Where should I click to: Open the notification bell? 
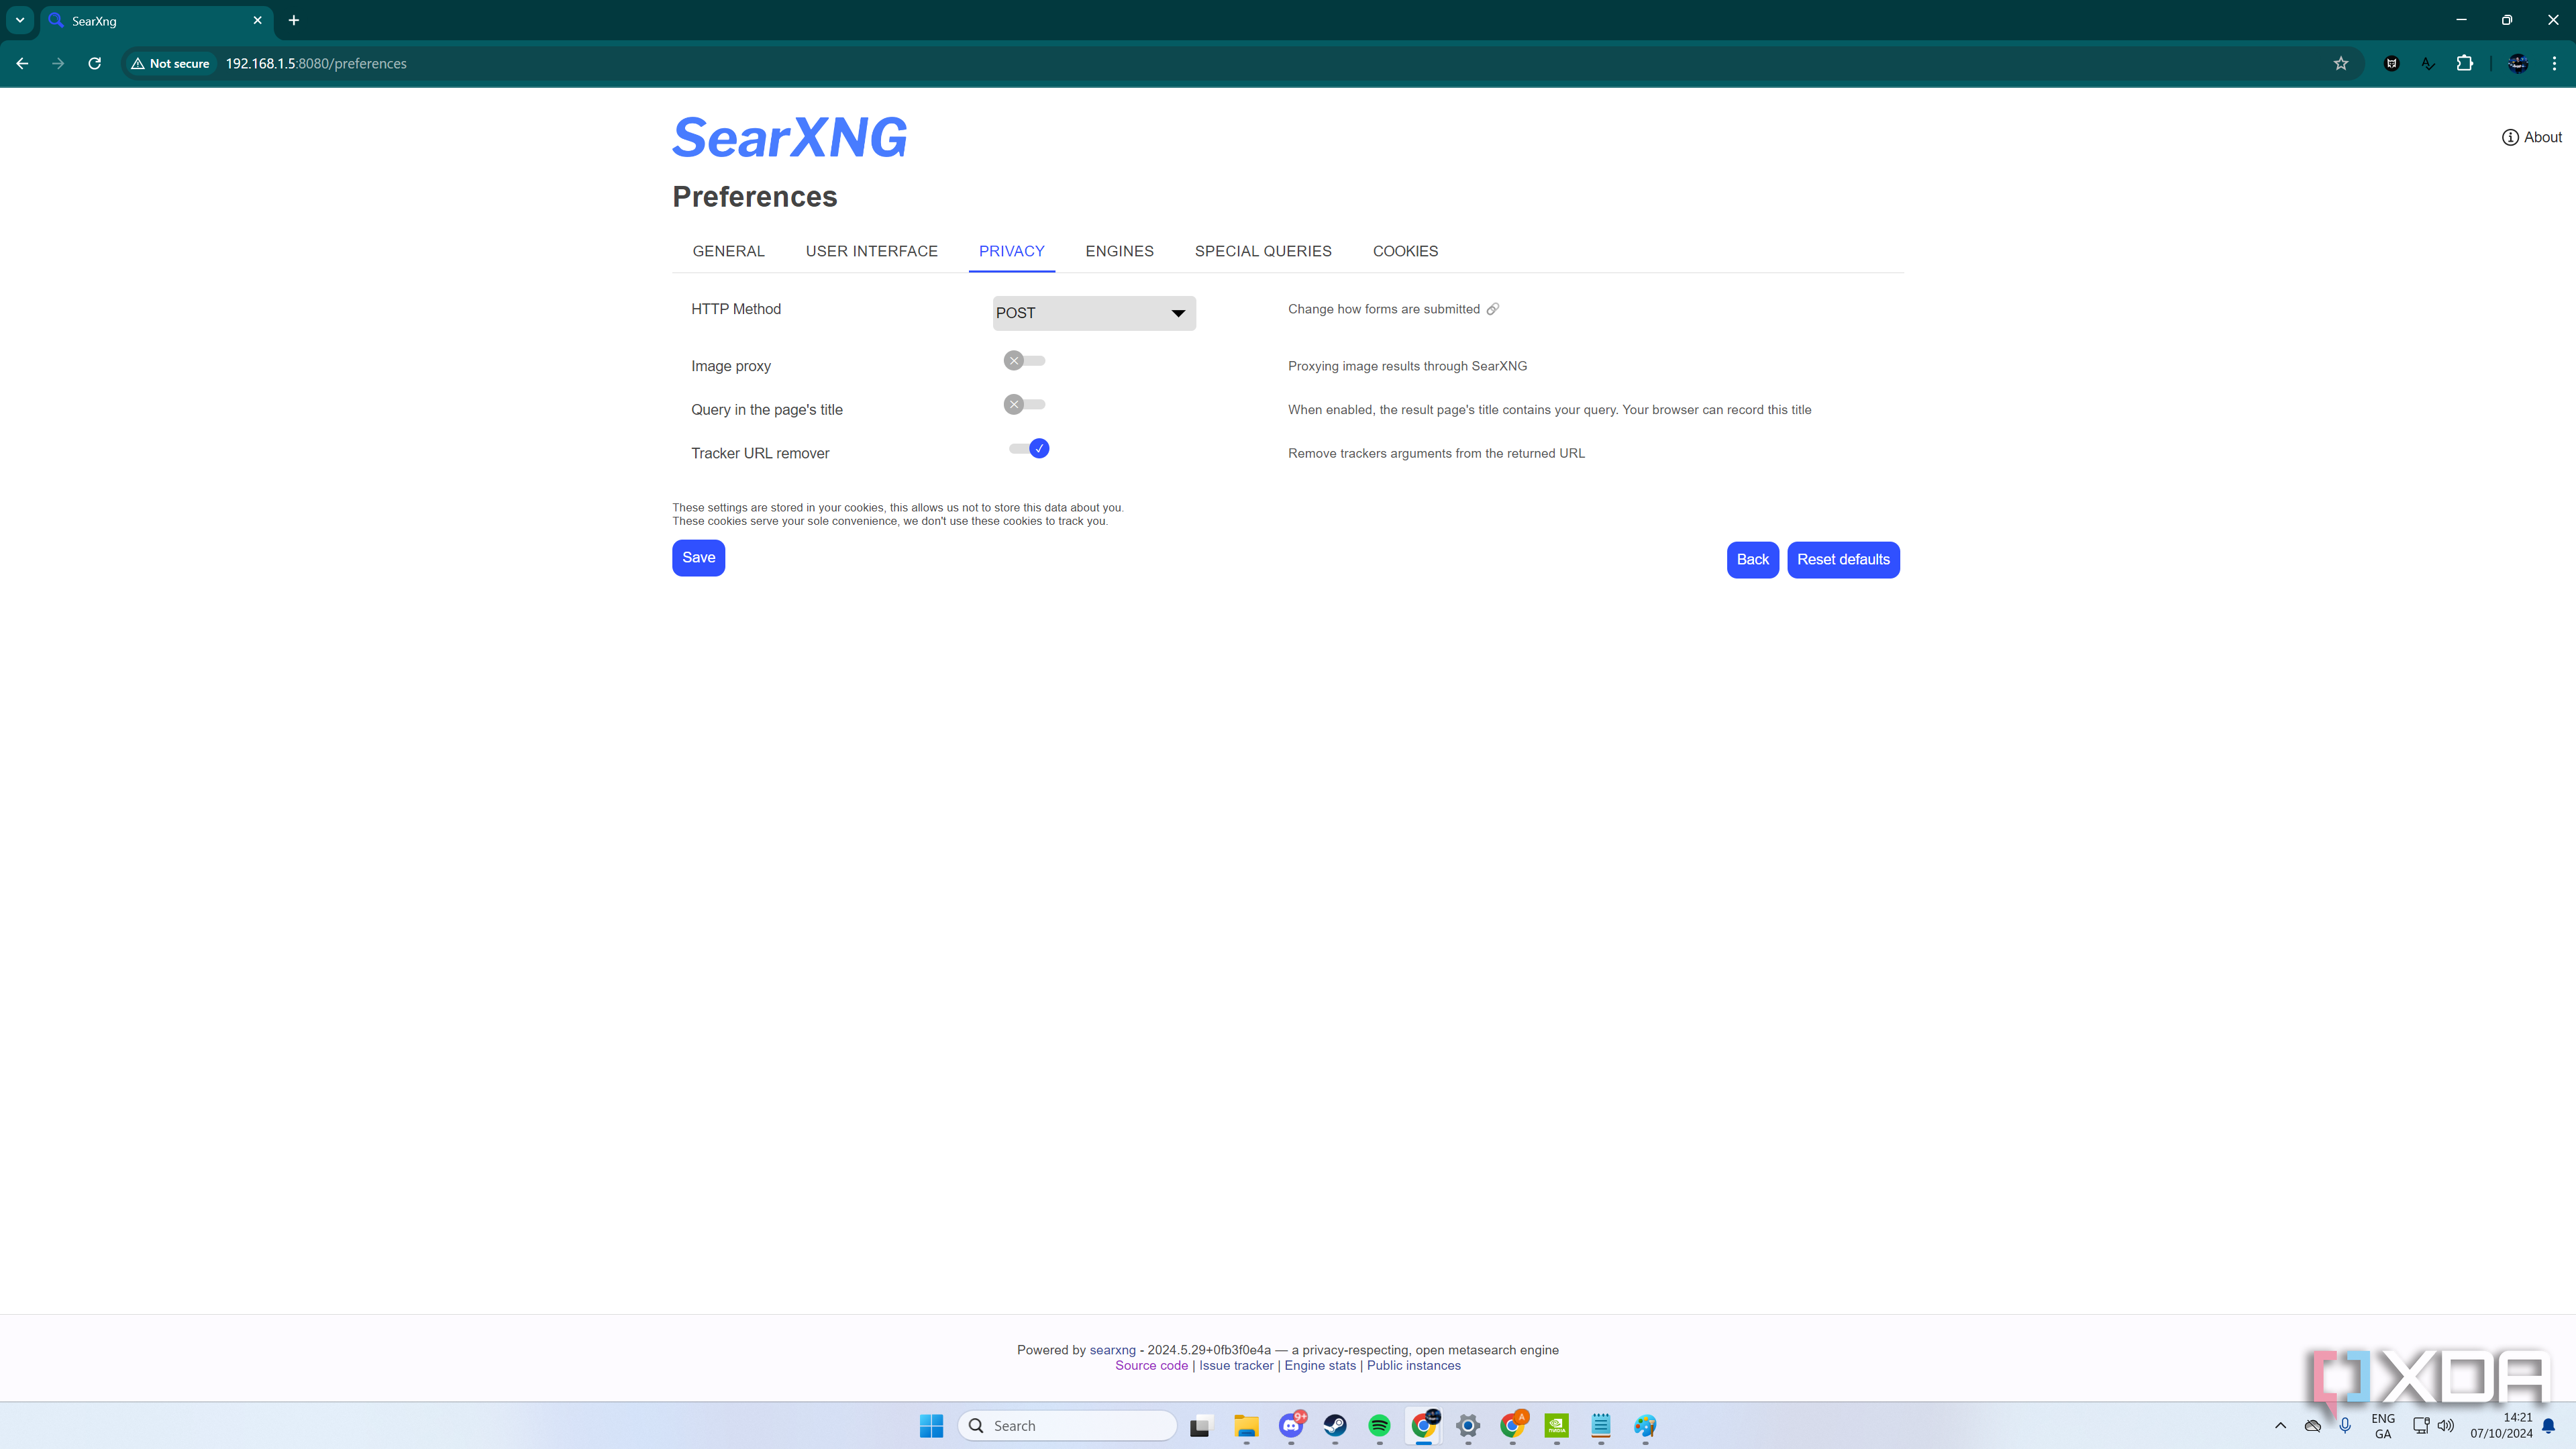pyautogui.click(x=2548, y=1427)
